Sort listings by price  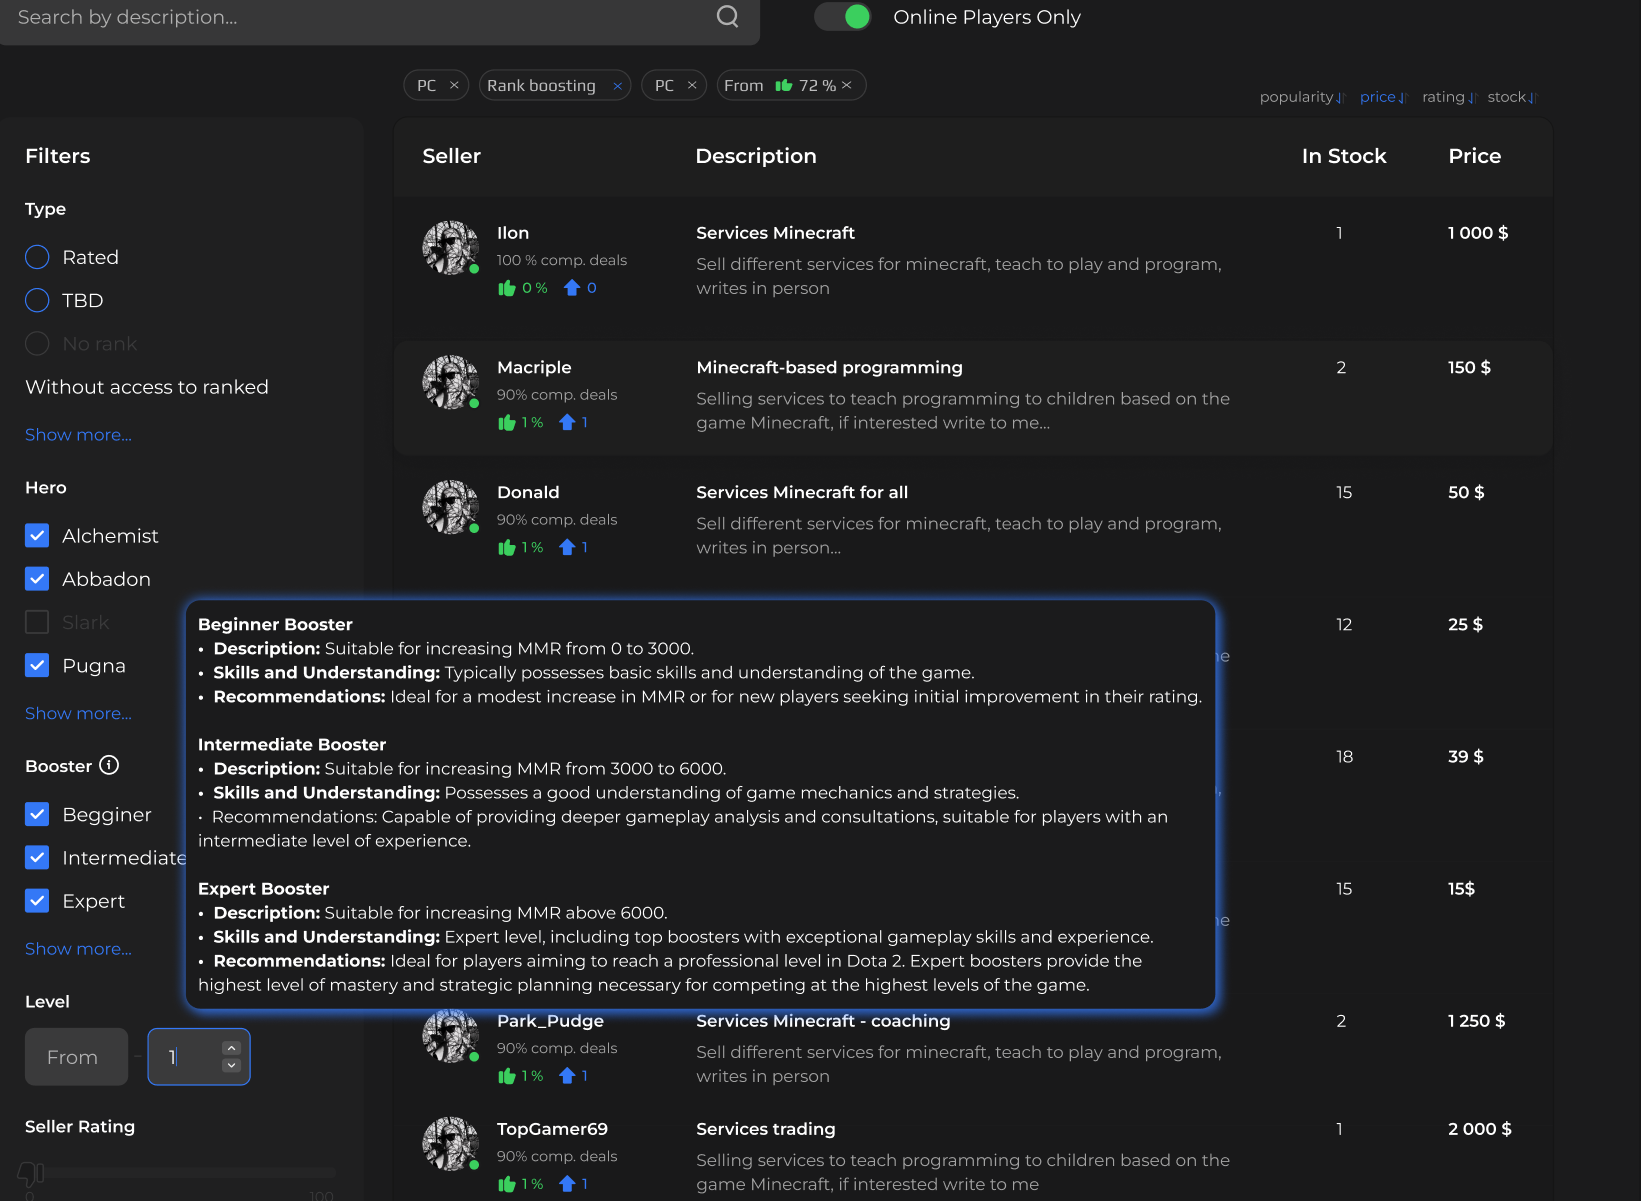pos(1383,97)
